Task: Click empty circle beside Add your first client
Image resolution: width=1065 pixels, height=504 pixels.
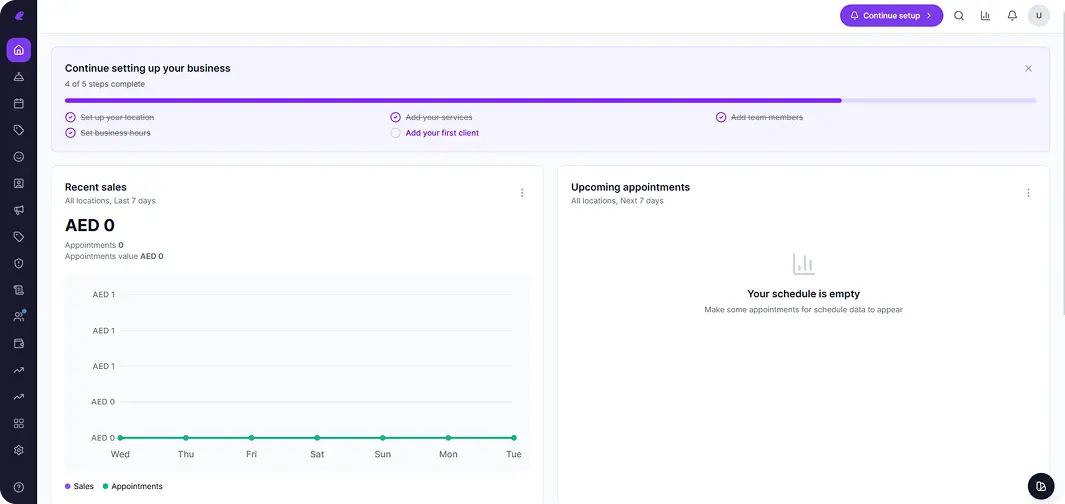Action: [395, 133]
